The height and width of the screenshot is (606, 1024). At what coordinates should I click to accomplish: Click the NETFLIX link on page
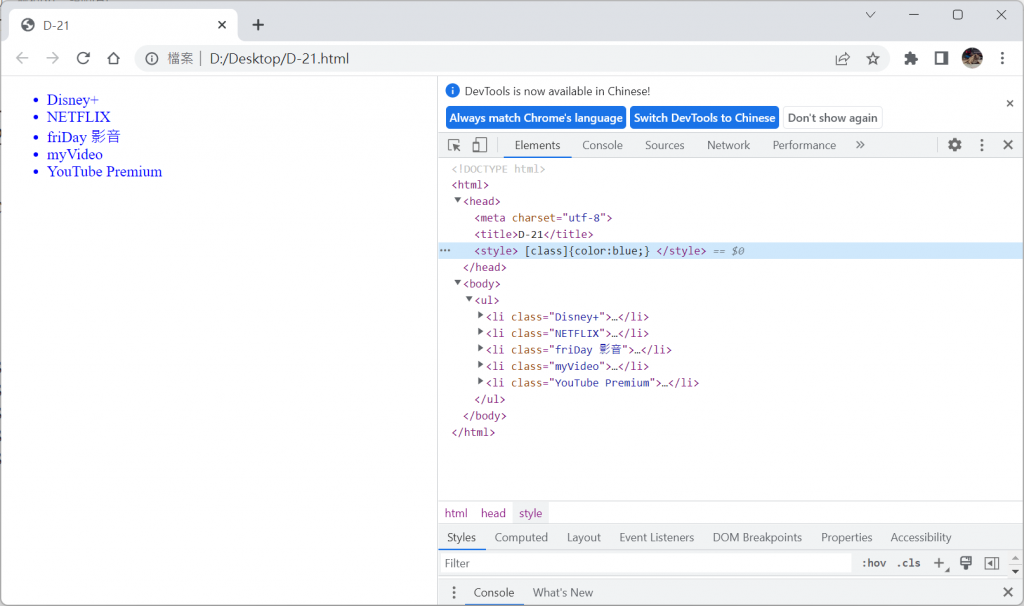point(78,117)
